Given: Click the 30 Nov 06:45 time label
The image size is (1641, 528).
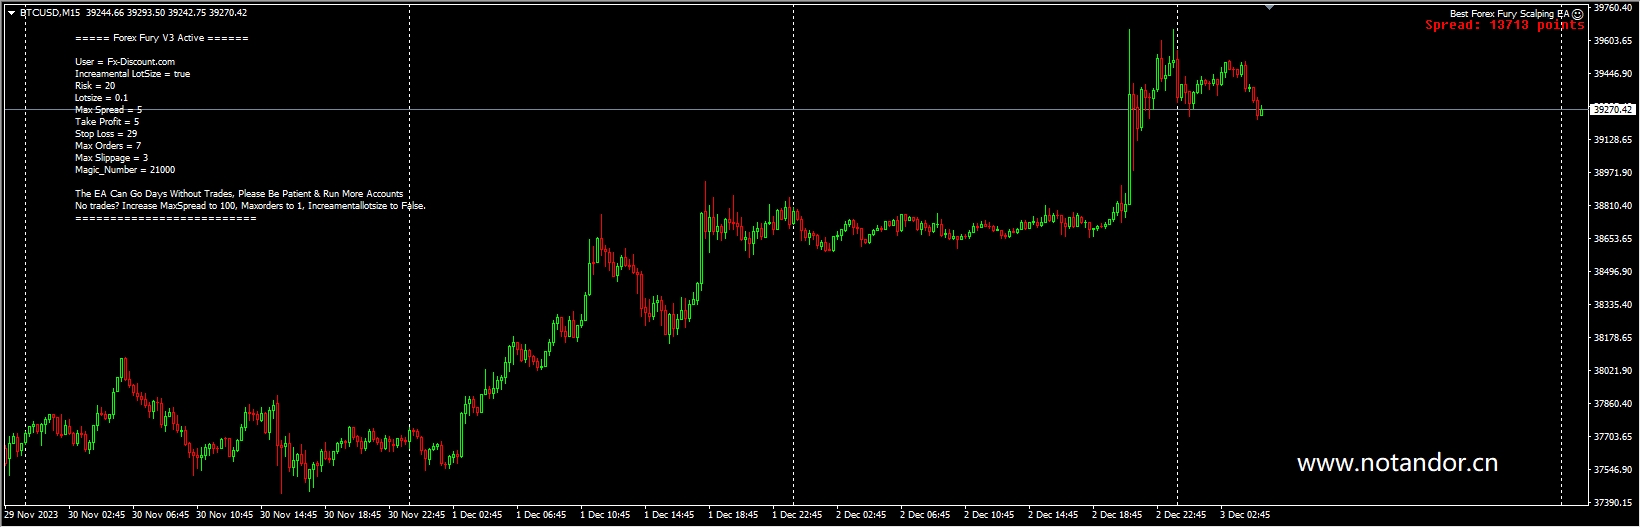Looking at the screenshot, I should (160, 516).
